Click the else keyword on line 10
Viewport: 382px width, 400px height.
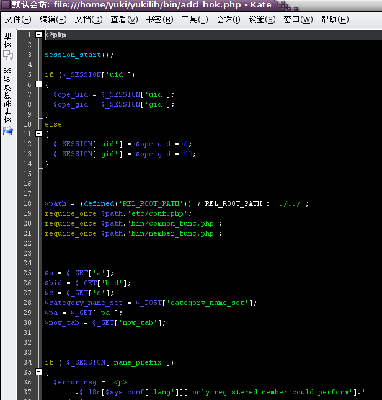pyautogui.click(x=53, y=125)
